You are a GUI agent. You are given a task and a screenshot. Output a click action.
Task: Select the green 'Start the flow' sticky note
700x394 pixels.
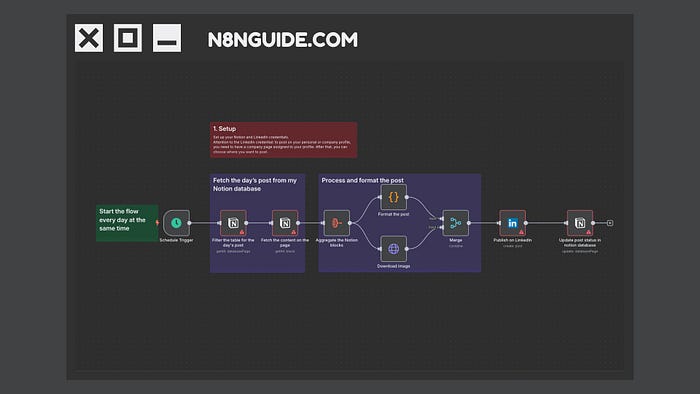127,223
